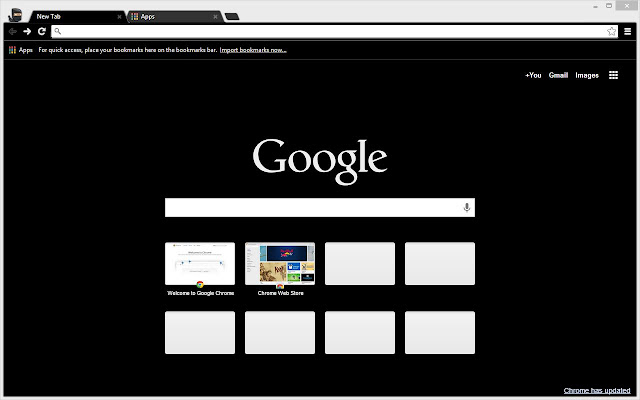640x400 pixels.
Task: Click the forward navigation arrow
Action: click(27, 31)
